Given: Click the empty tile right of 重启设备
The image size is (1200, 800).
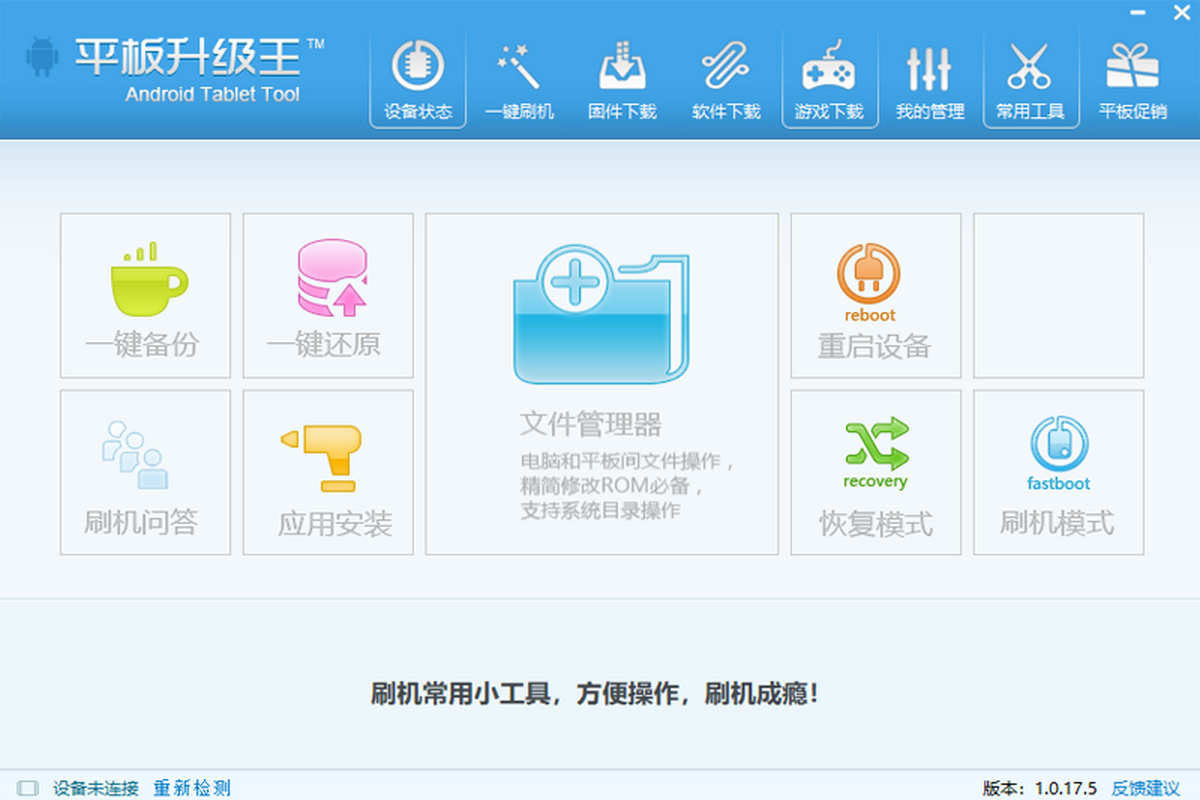Looking at the screenshot, I should tap(1059, 296).
